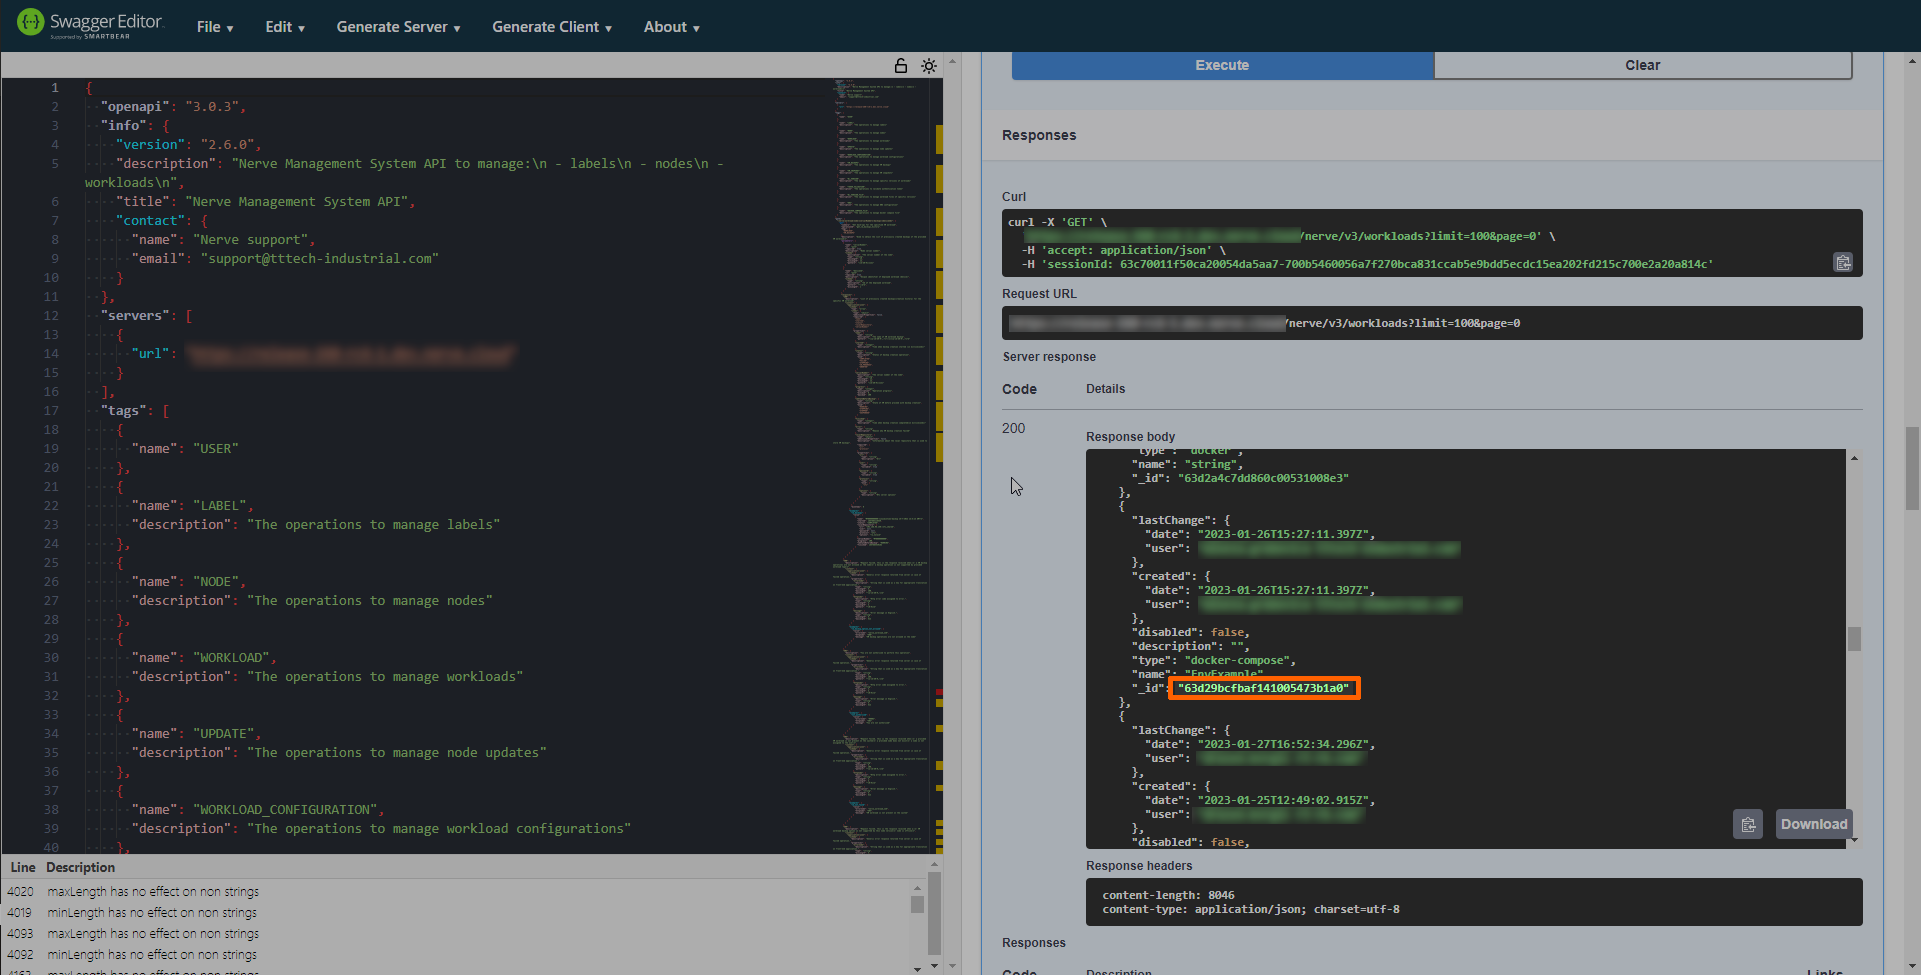The image size is (1921, 975).
Task: Select the highlighted _id value in the response
Action: pyautogui.click(x=1263, y=688)
